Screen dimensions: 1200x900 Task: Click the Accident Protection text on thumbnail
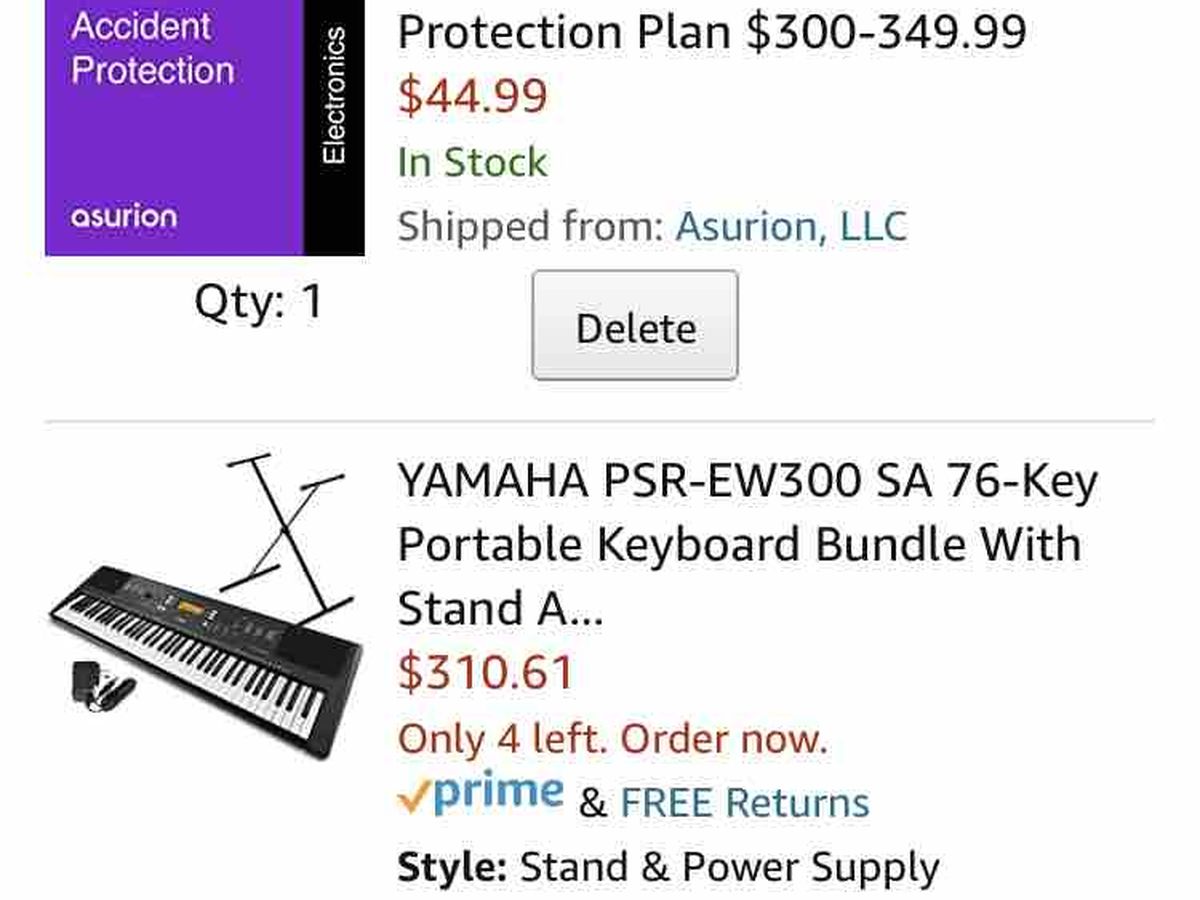click(152, 48)
